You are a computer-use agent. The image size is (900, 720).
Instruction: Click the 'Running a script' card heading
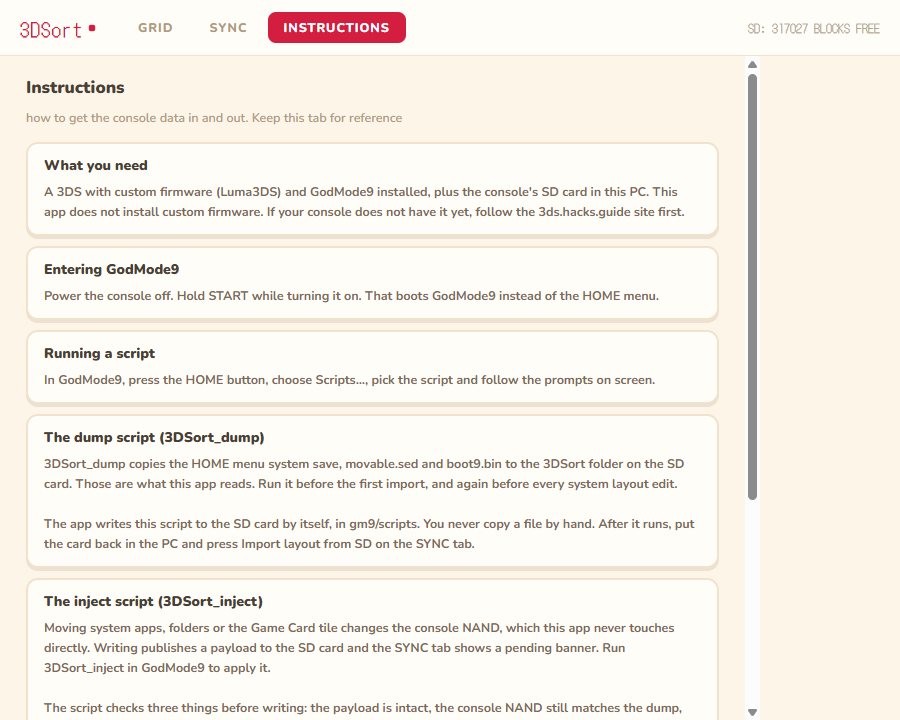pyautogui.click(x=99, y=353)
